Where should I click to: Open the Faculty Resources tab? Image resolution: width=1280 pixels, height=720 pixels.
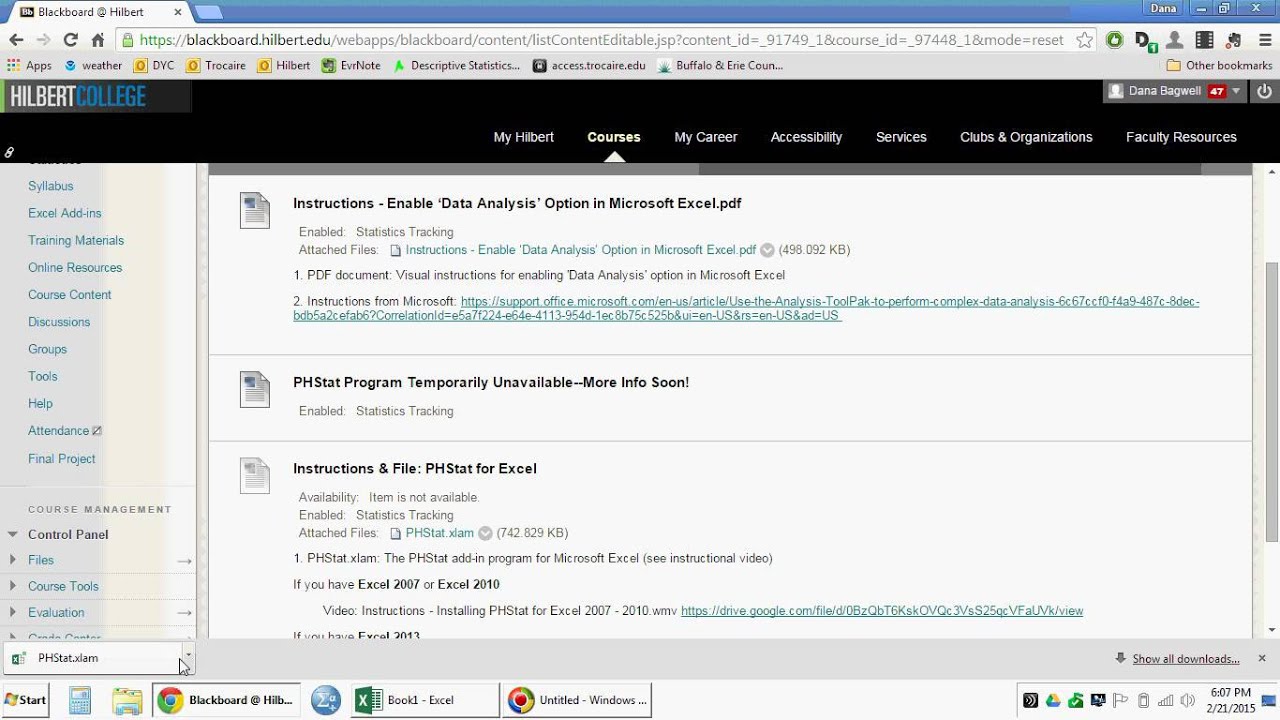[x=1181, y=137]
